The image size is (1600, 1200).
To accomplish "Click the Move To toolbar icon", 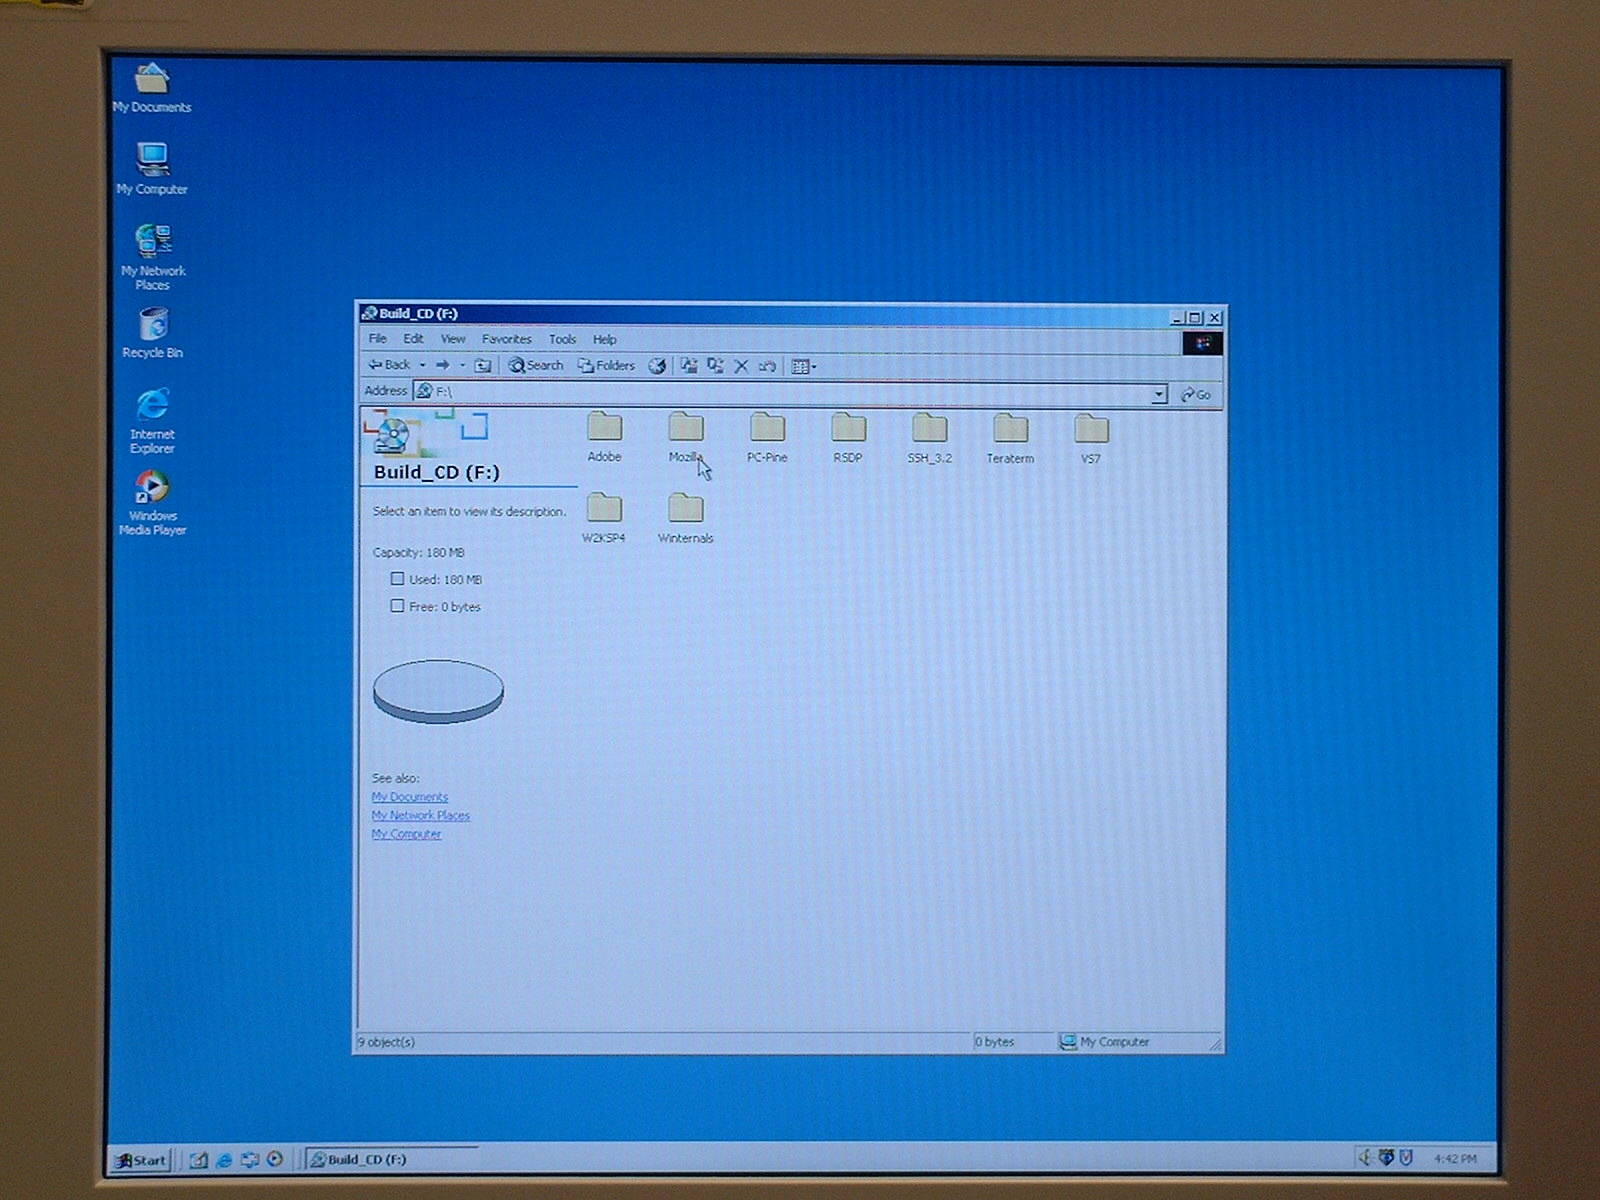I will tap(689, 366).
